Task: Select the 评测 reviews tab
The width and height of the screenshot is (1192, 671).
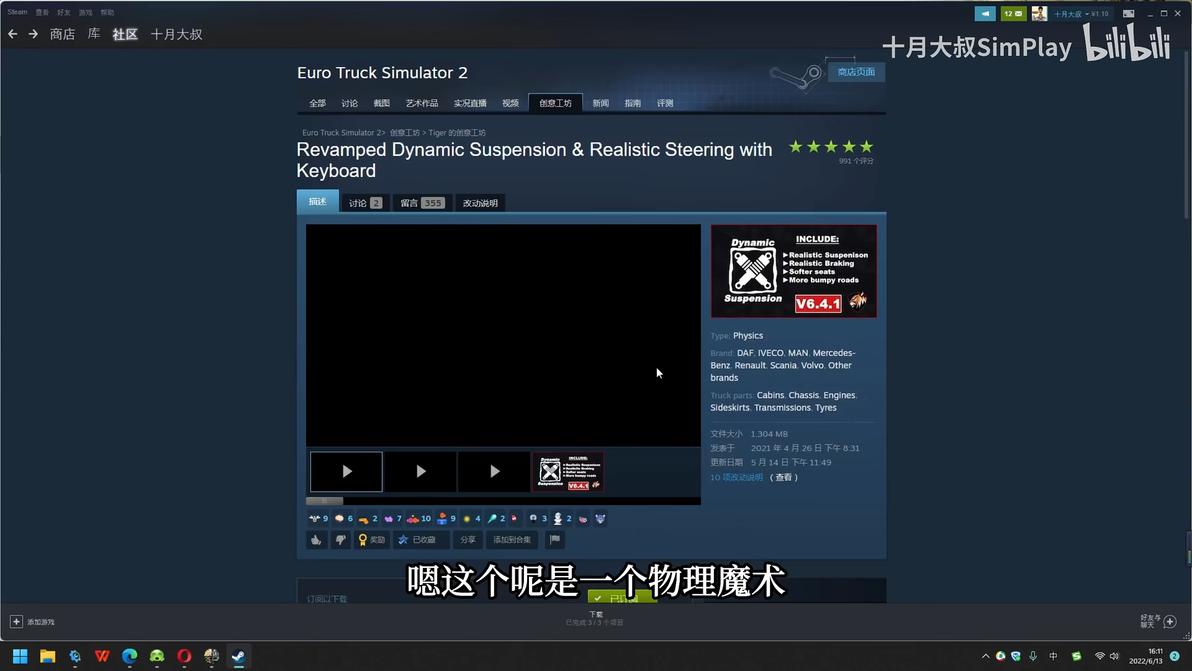Action: tap(665, 103)
